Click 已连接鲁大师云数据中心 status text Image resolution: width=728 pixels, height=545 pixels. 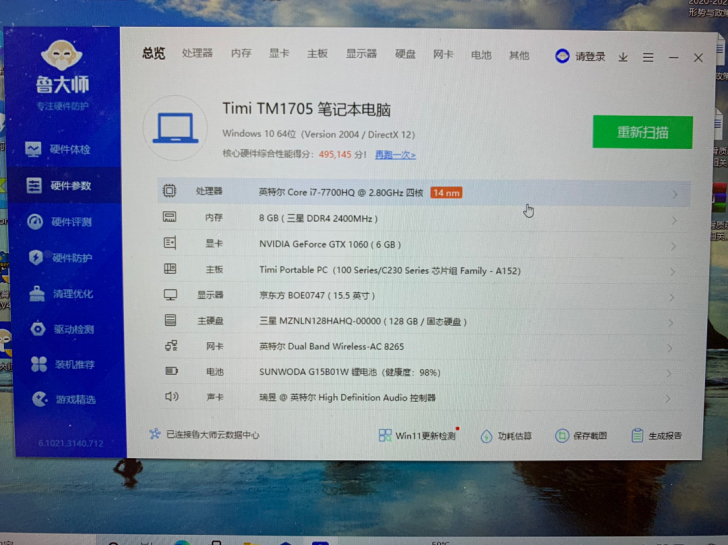(213, 435)
